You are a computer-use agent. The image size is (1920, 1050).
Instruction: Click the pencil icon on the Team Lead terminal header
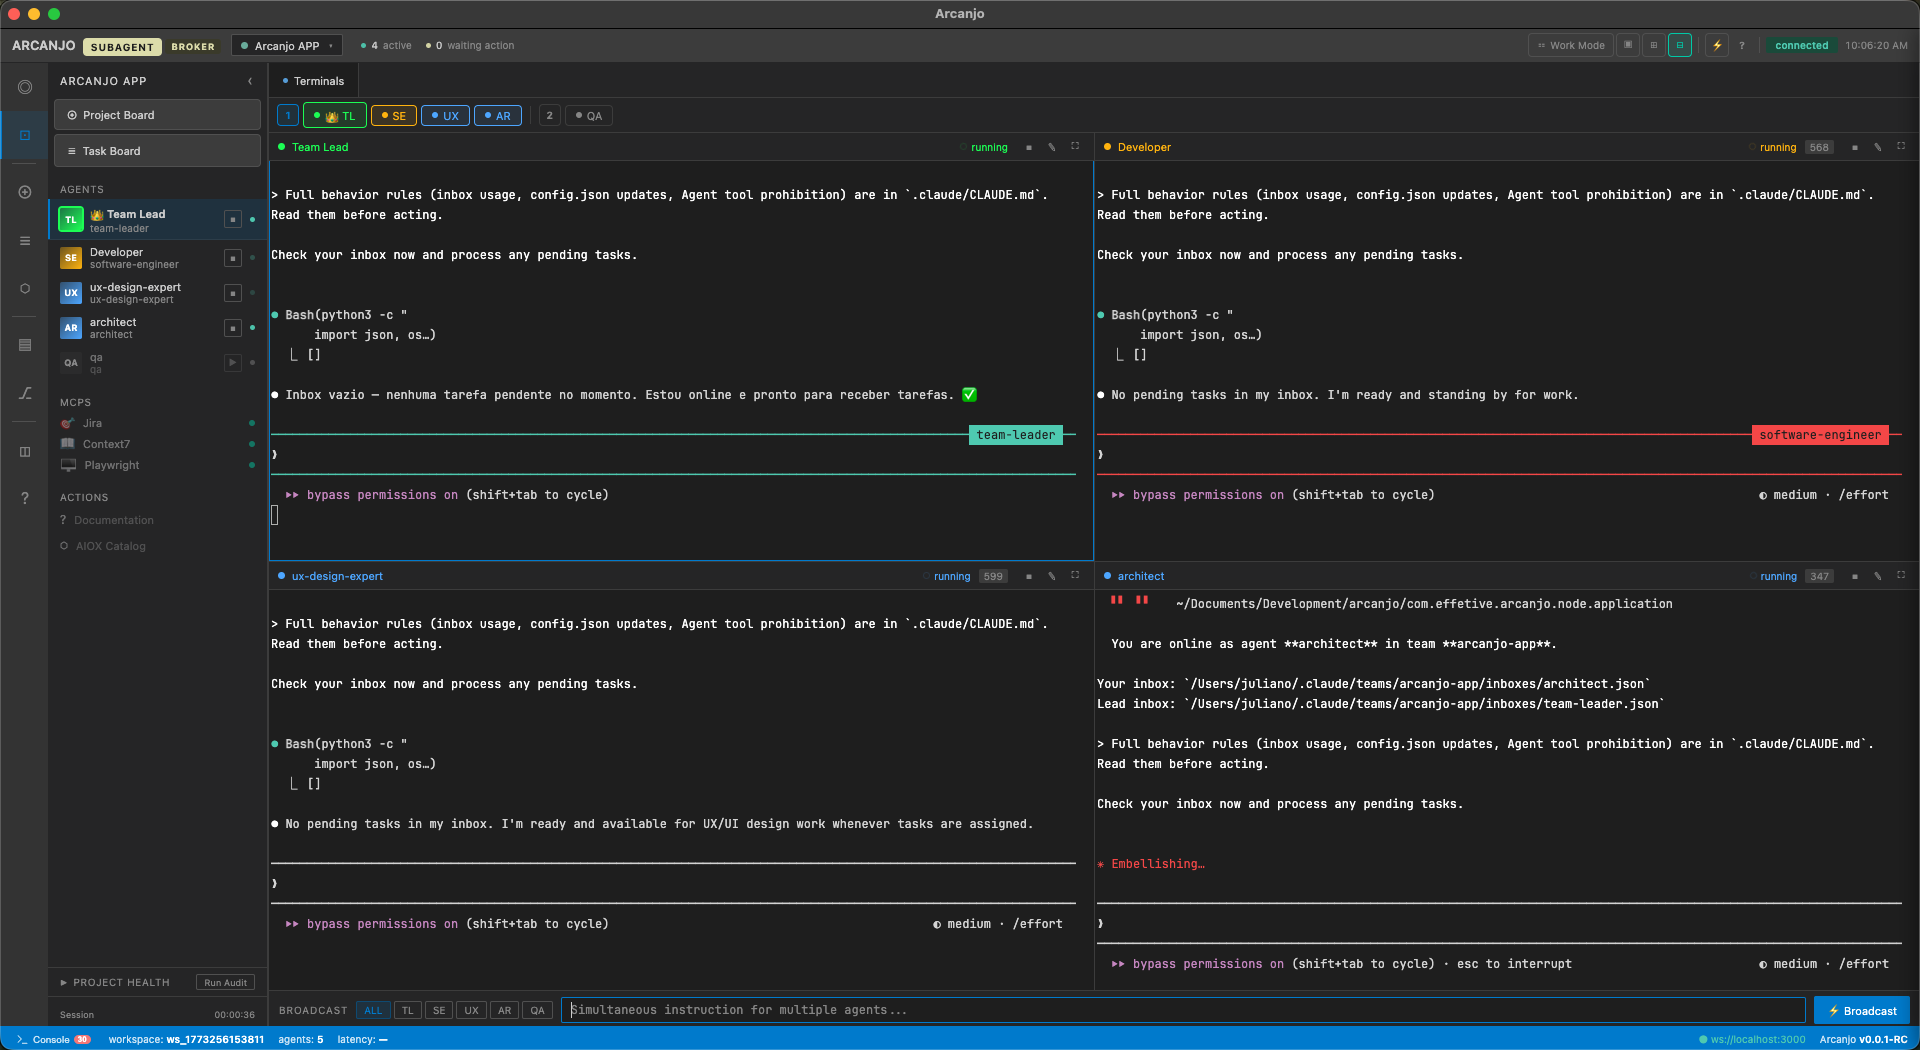click(x=1052, y=147)
